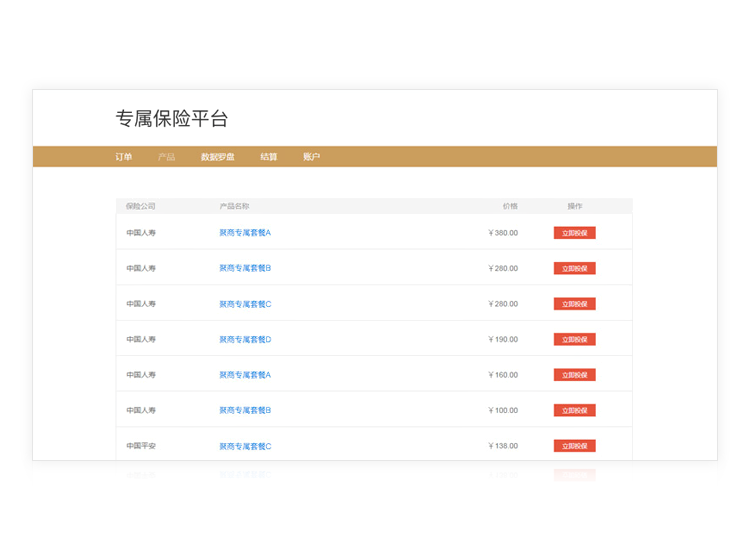Open the 聚商专属套餐D product link
The height and width of the screenshot is (550, 750).
(x=245, y=340)
